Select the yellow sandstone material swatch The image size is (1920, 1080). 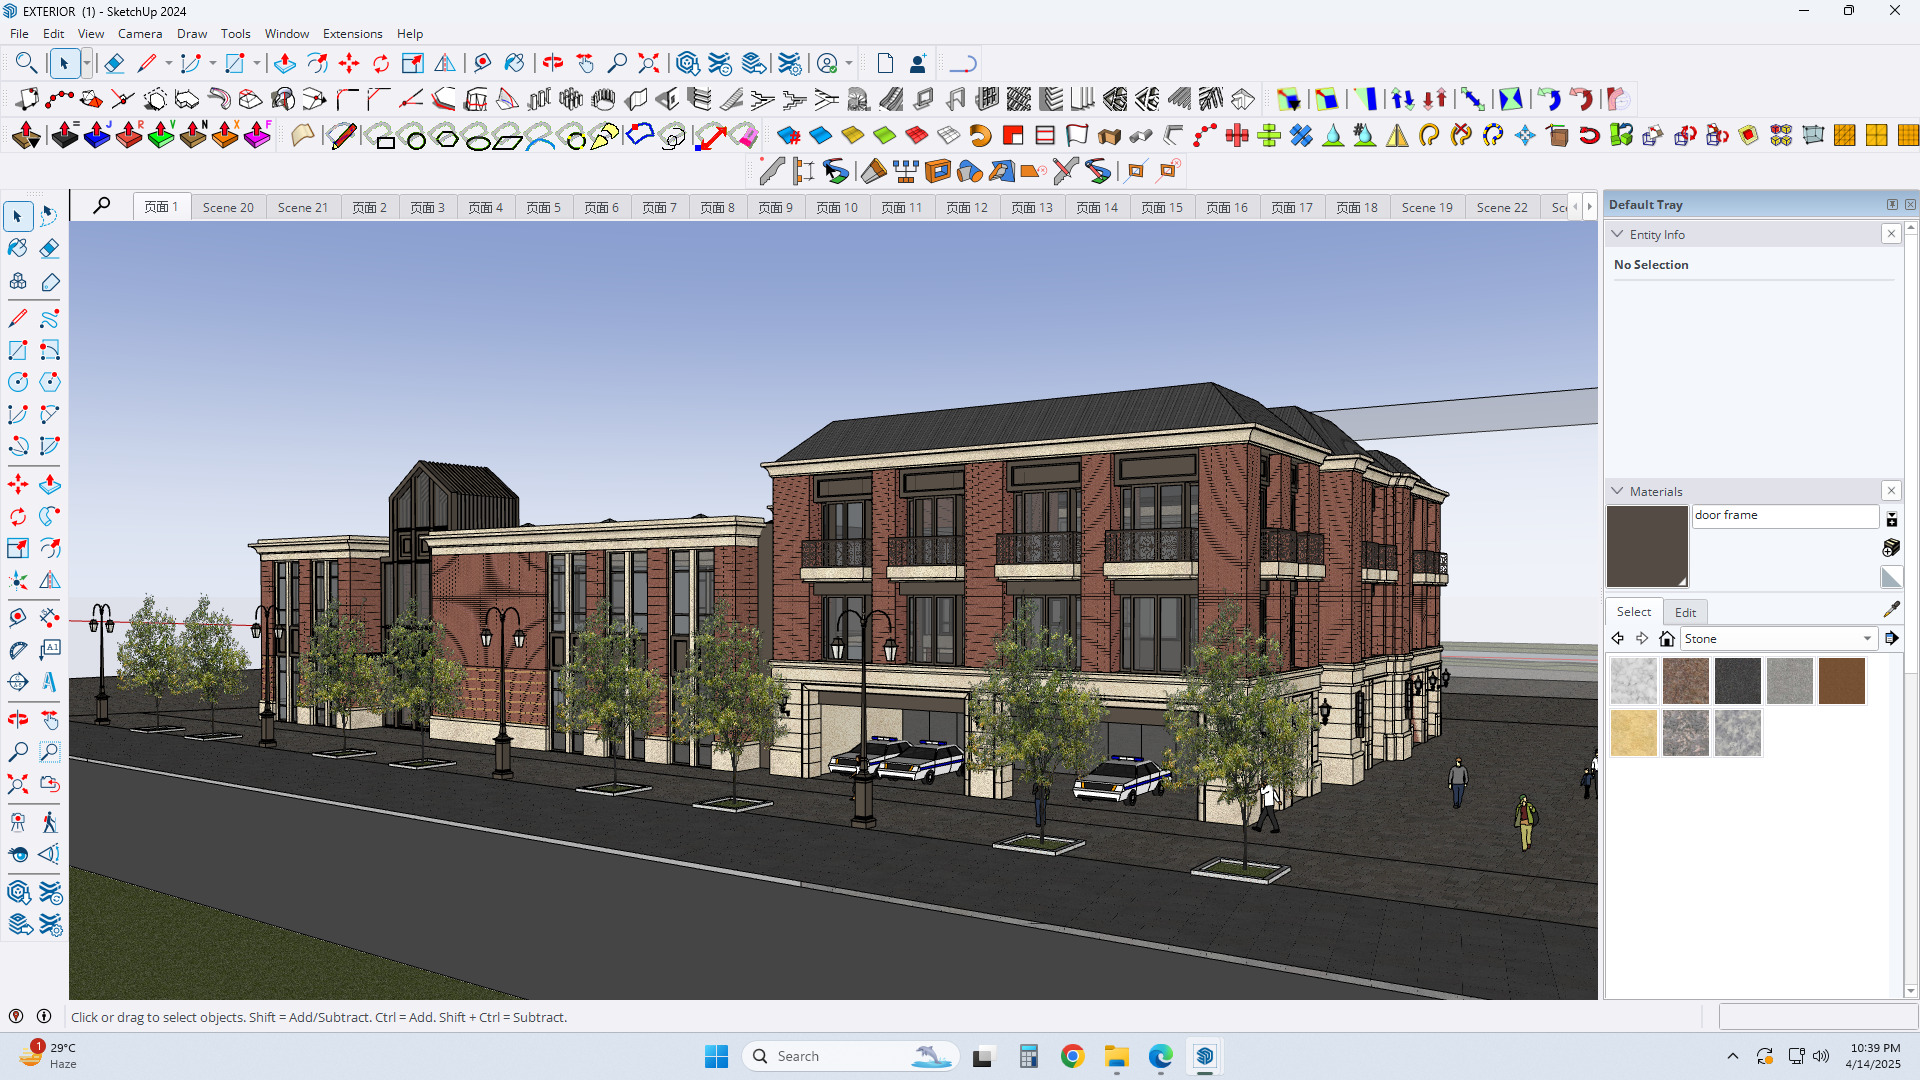(1634, 733)
